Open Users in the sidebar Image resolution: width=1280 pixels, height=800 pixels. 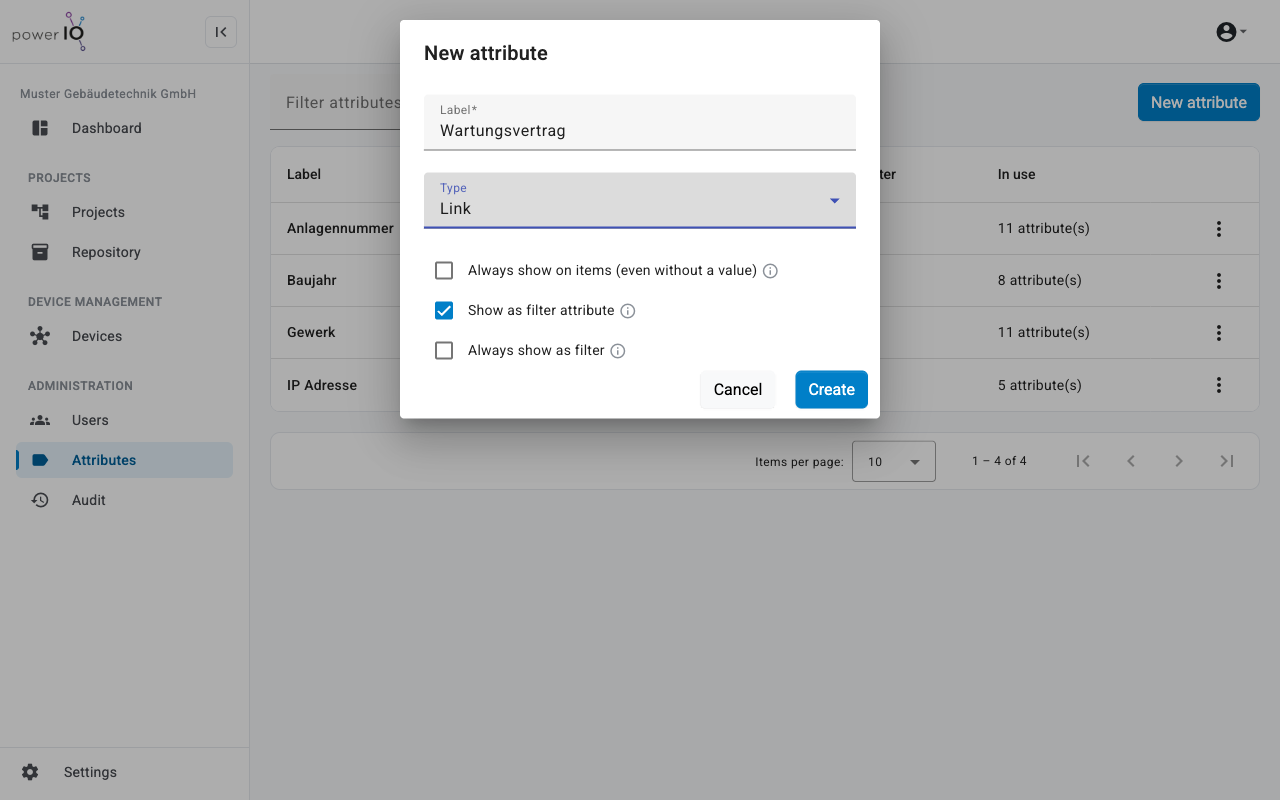pyautogui.click(x=124, y=420)
